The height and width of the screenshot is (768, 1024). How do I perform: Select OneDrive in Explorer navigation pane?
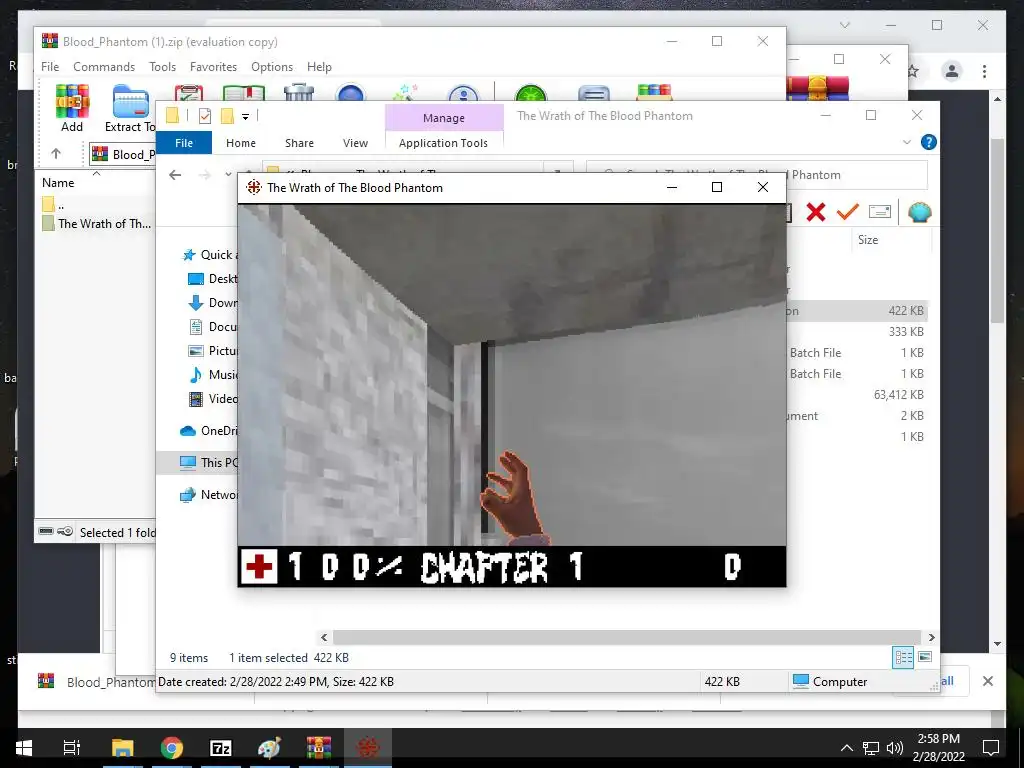tap(209, 431)
